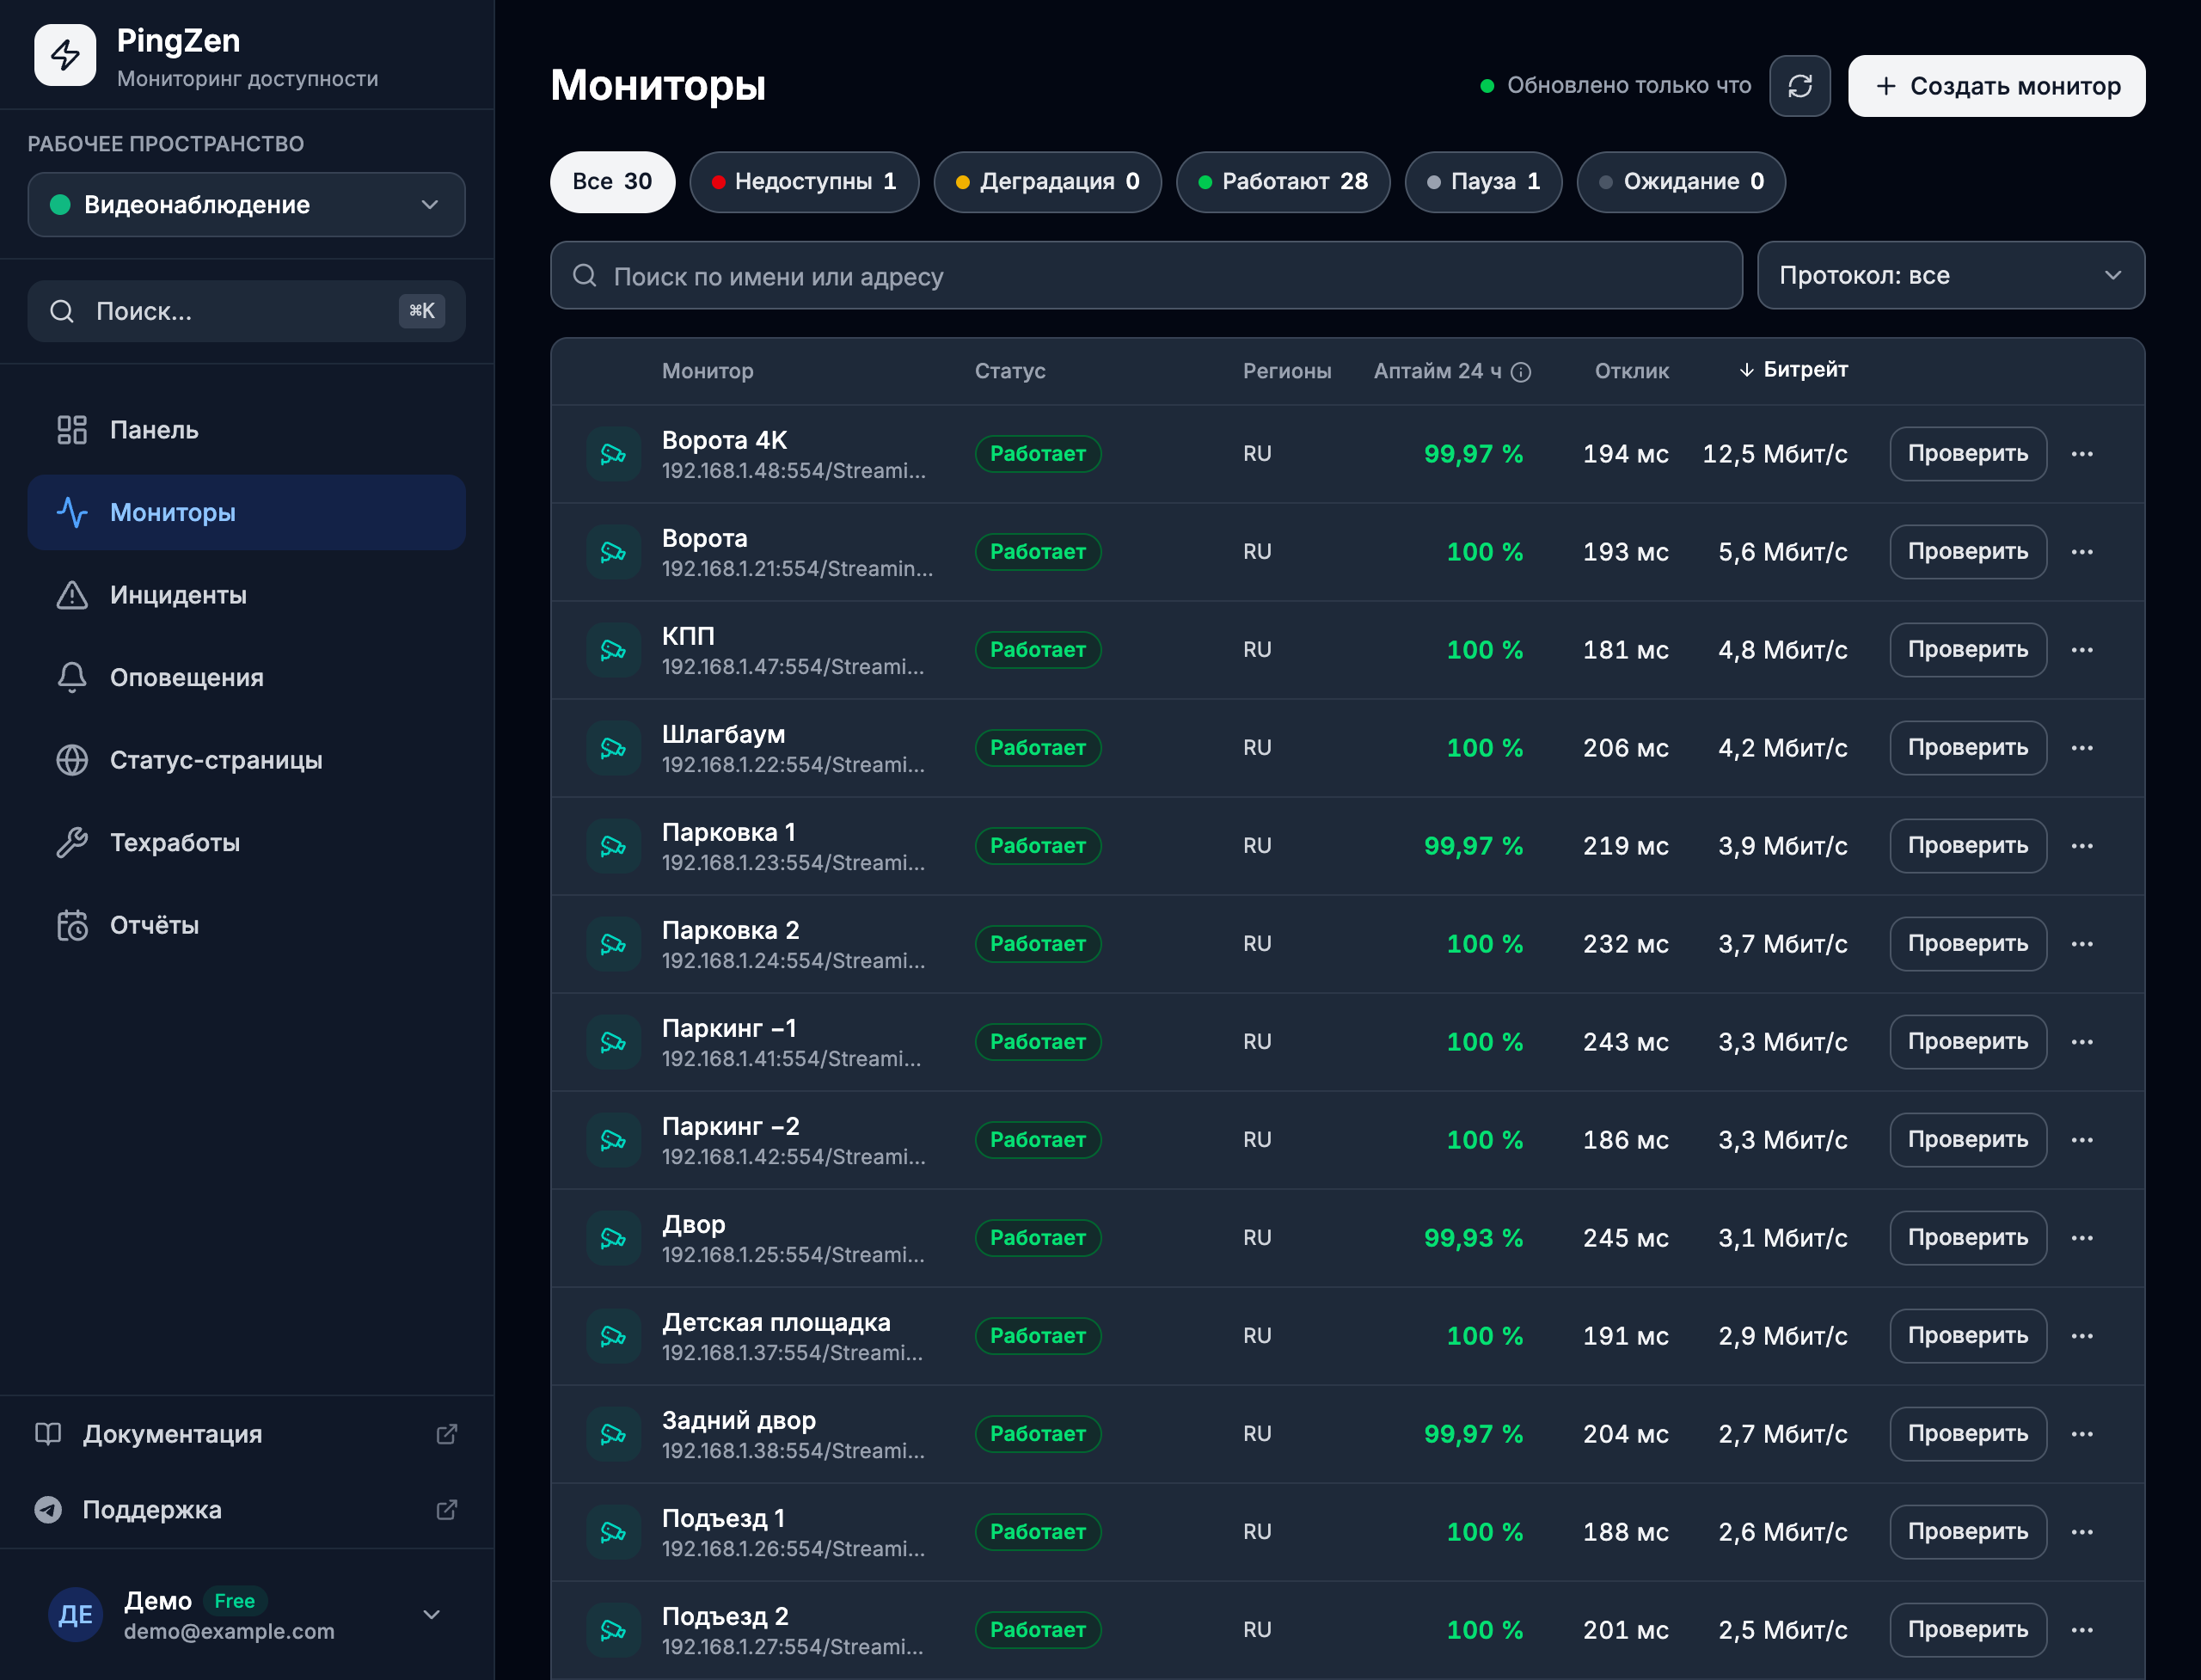Sort the table by Битрейт column

pyautogui.click(x=1793, y=370)
